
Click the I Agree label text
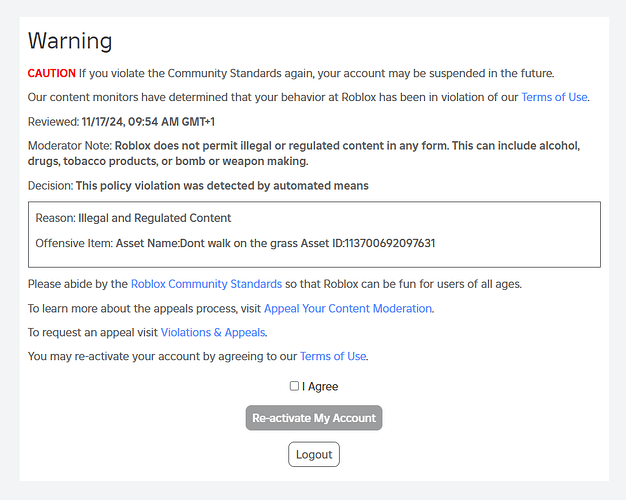pyautogui.click(x=320, y=387)
